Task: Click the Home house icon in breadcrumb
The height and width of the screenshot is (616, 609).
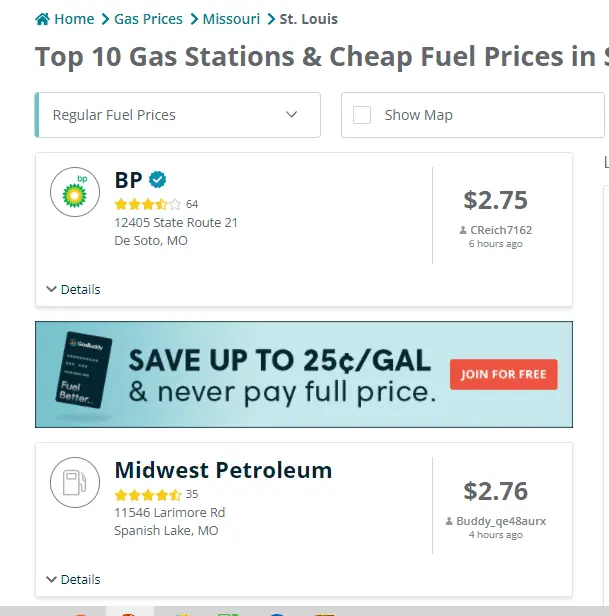Action: 42,19
